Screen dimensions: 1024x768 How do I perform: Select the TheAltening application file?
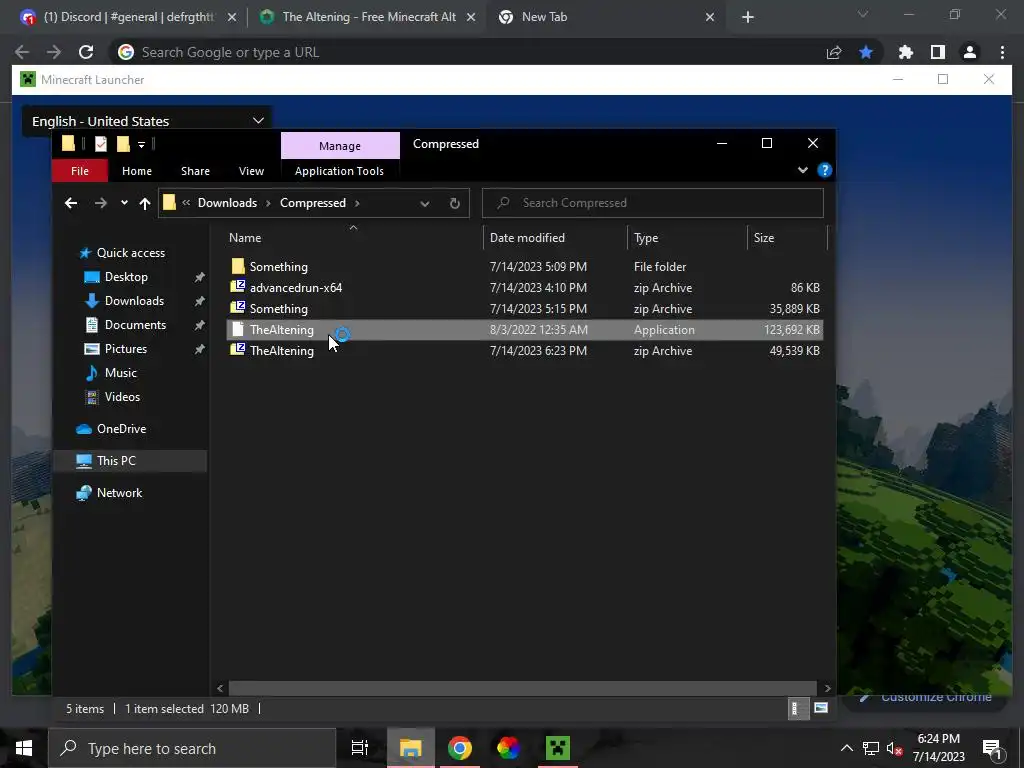524,330
